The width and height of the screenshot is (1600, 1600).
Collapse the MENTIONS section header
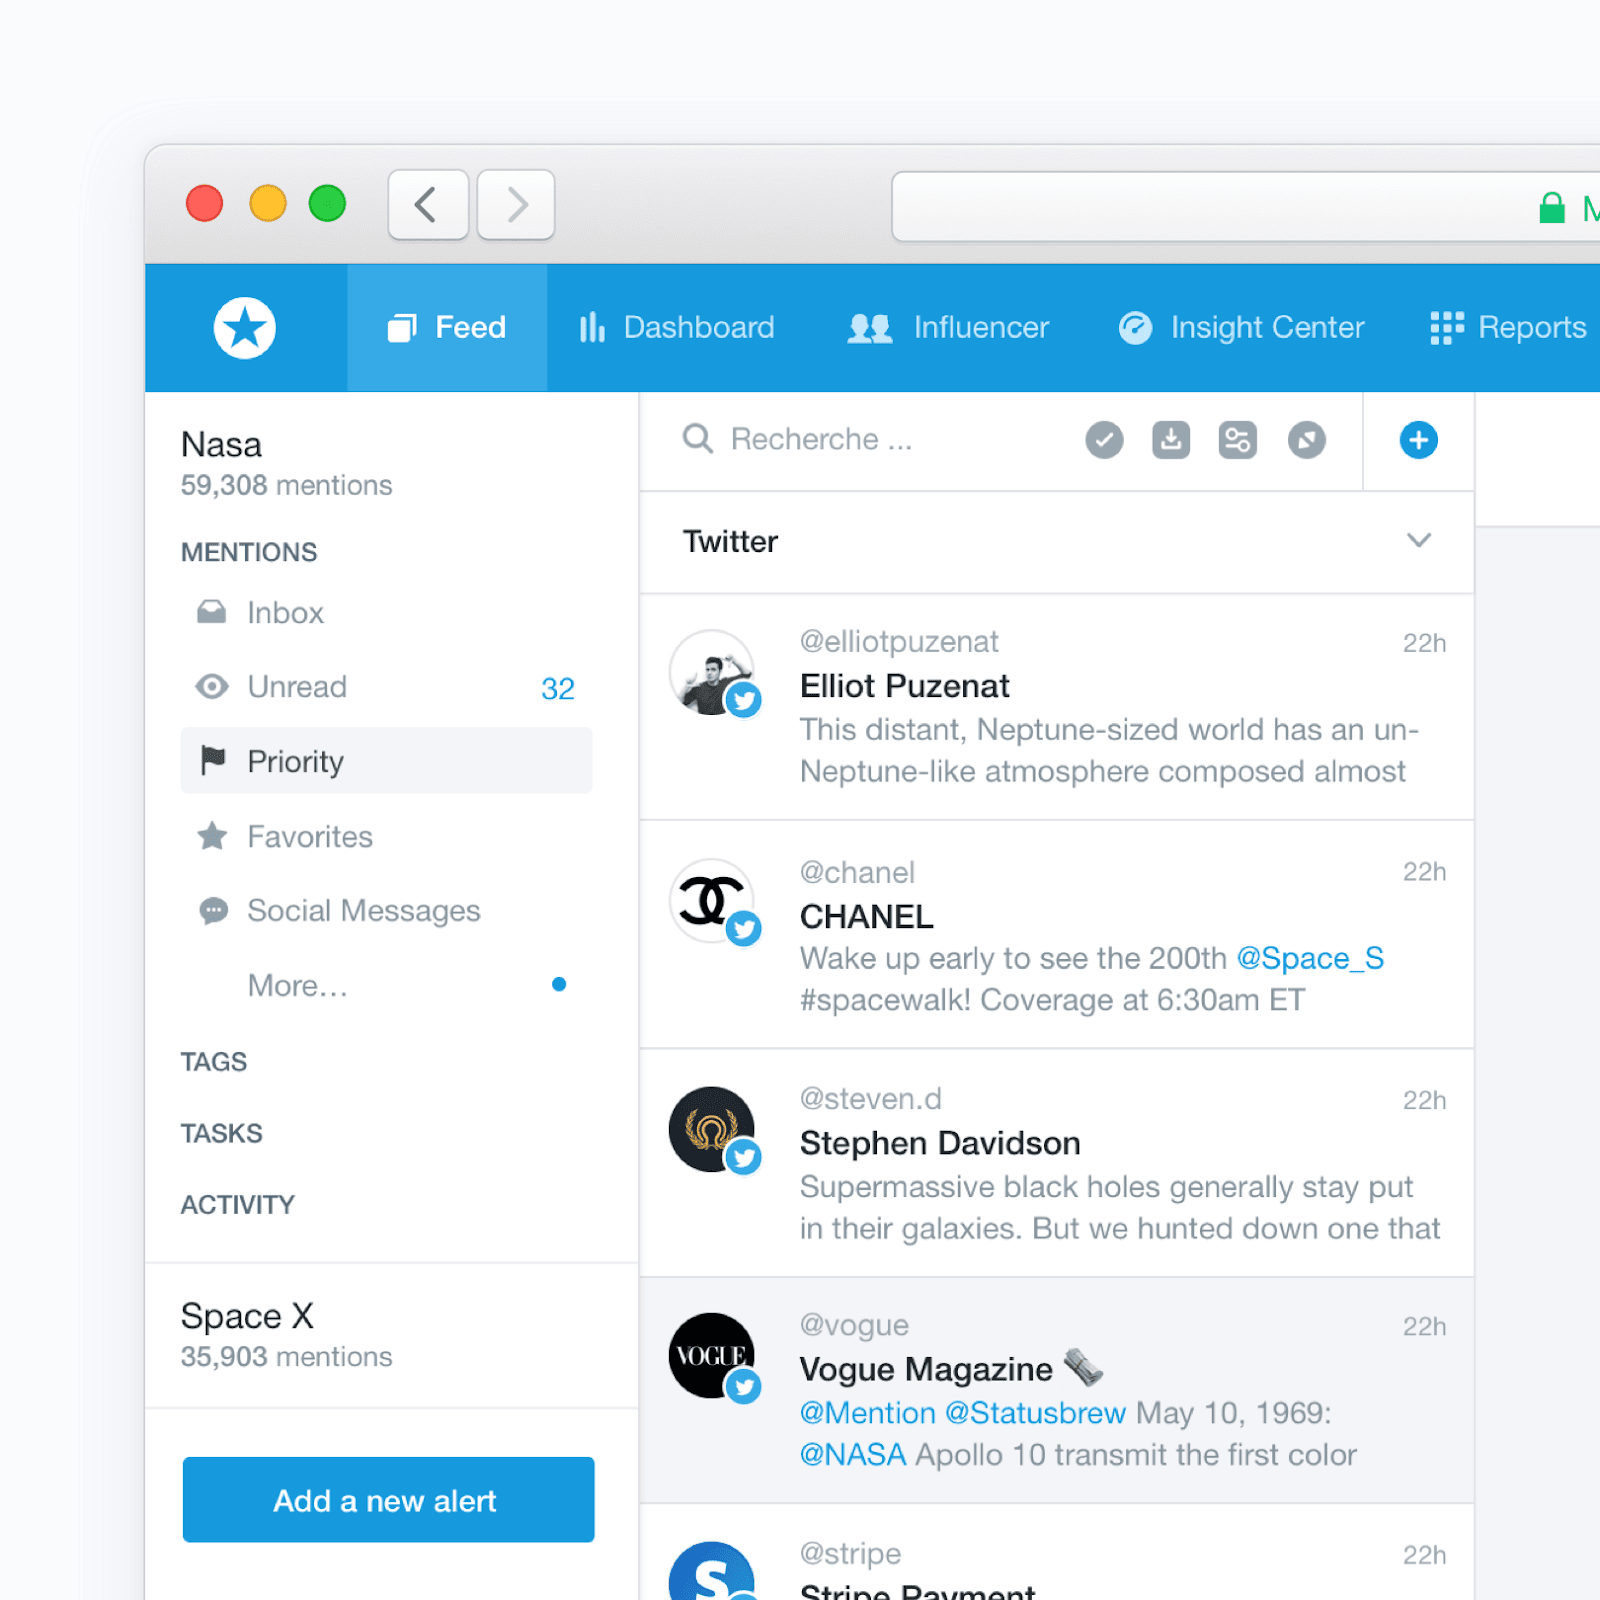click(x=249, y=552)
